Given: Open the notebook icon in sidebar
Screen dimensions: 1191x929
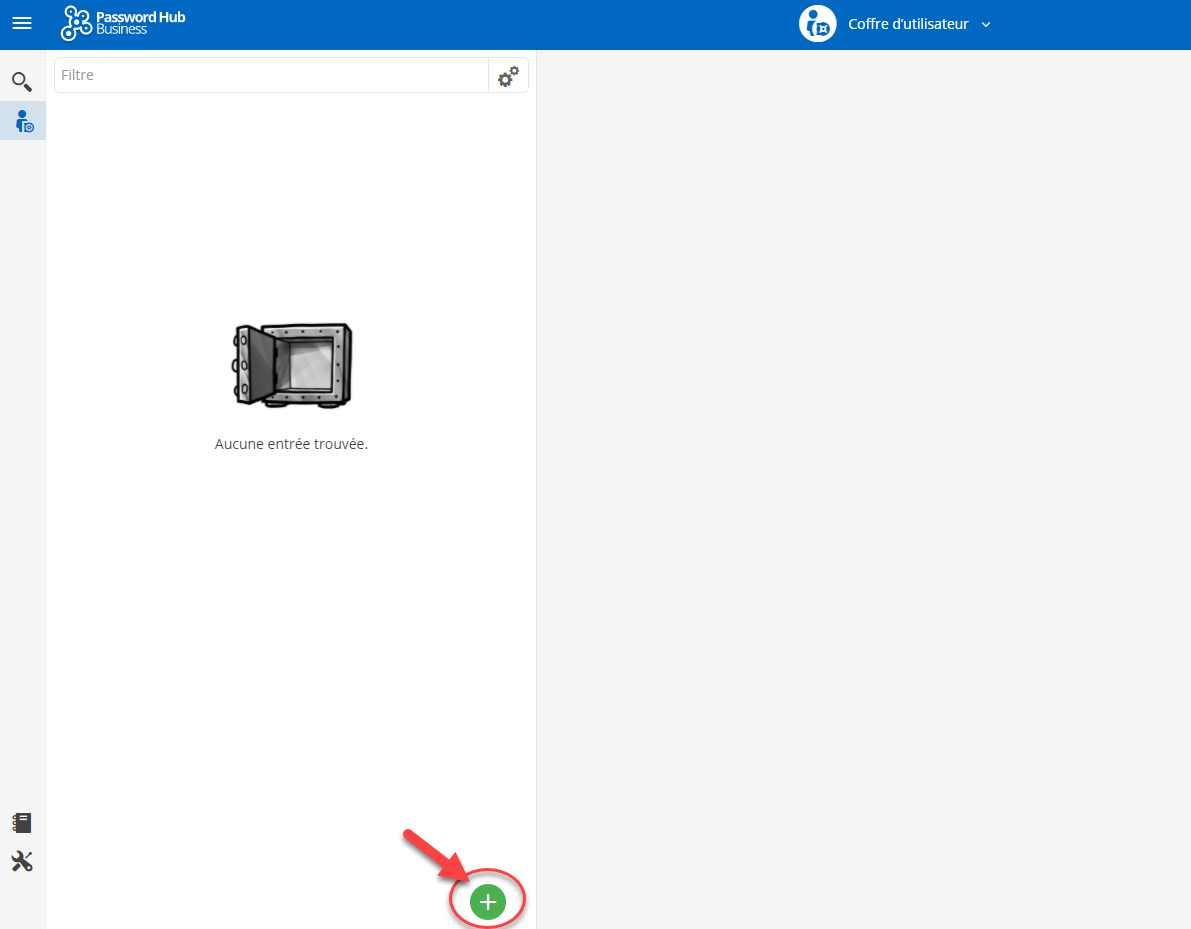Looking at the screenshot, I should pos(22,823).
